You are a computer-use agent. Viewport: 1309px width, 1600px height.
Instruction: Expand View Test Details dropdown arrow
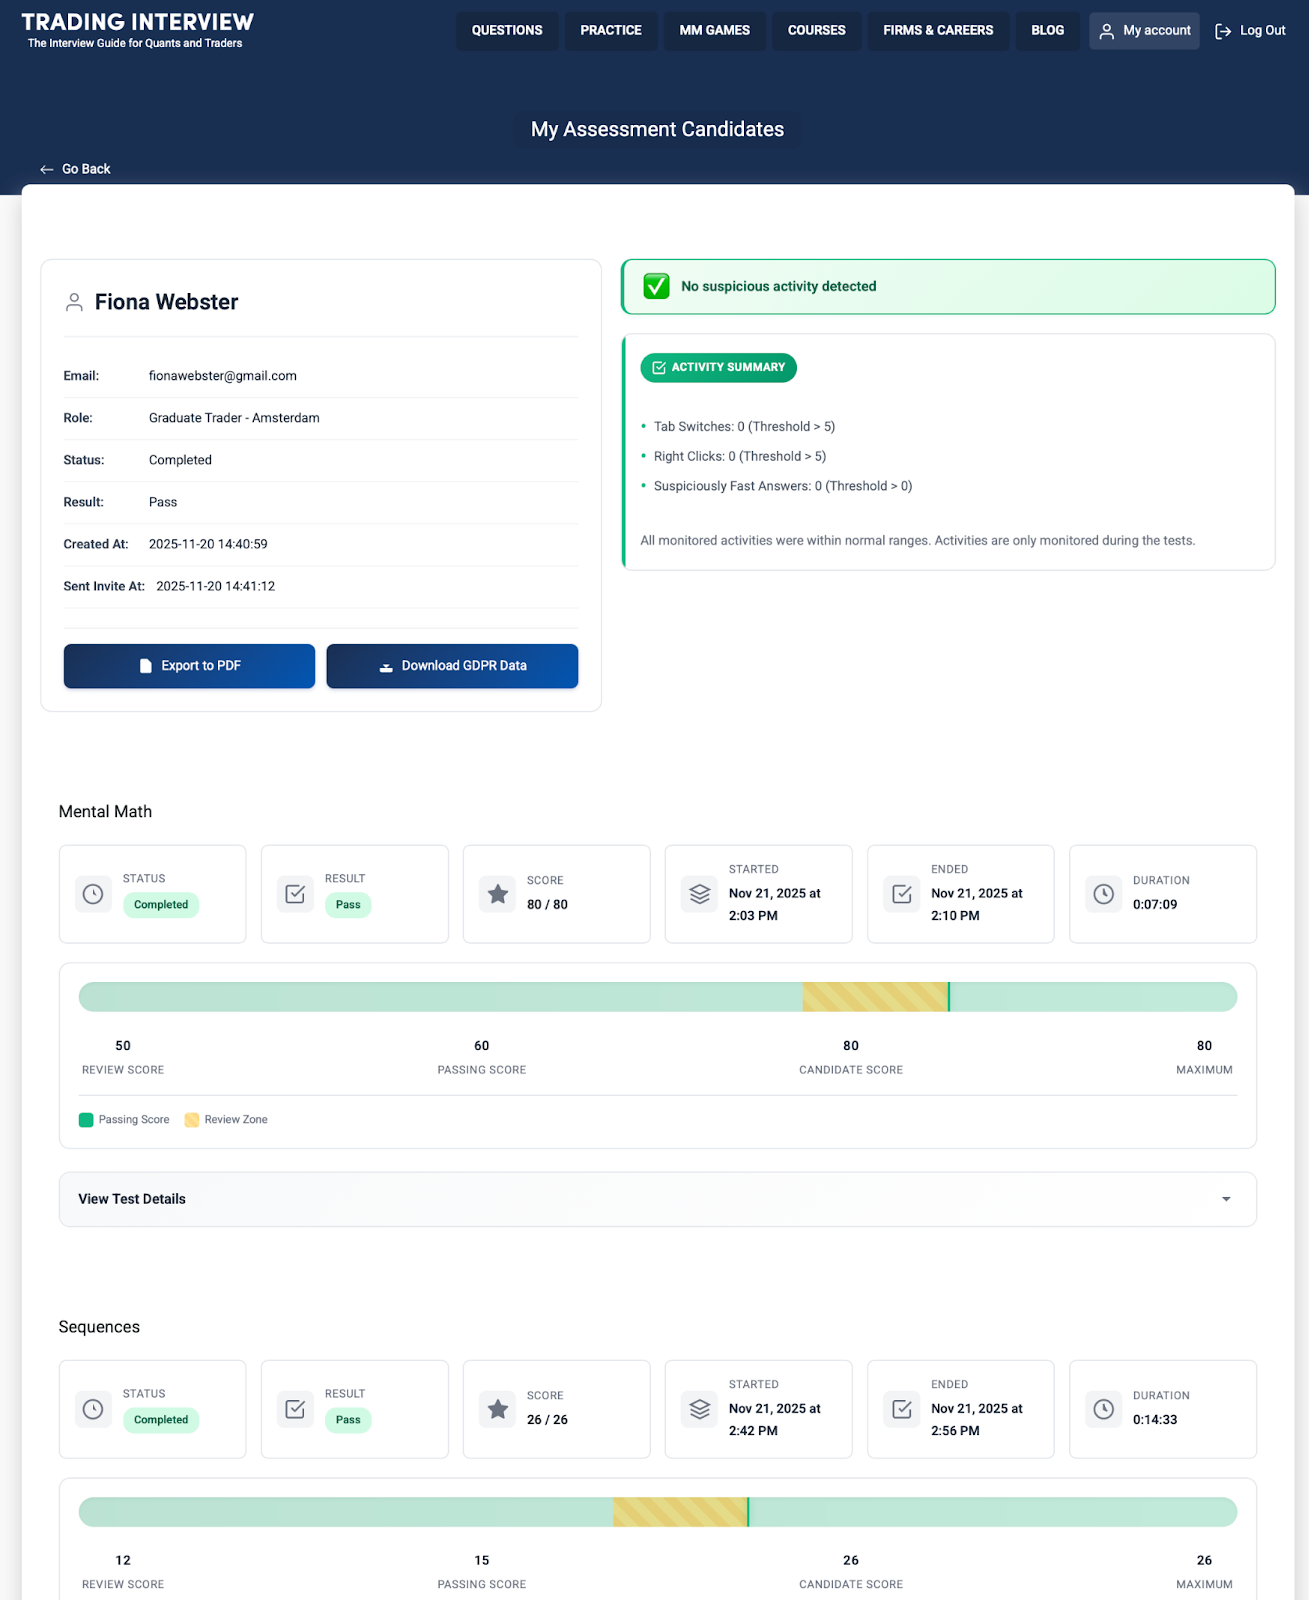point(1226,1199)
